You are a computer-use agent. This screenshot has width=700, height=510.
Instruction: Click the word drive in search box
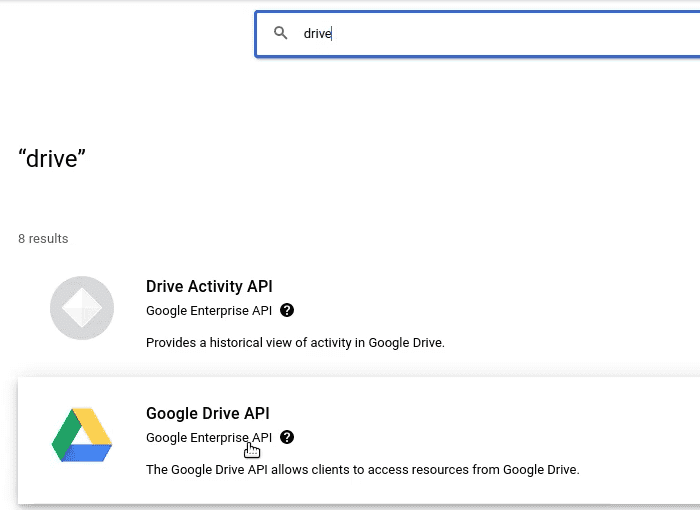(317, 33)
